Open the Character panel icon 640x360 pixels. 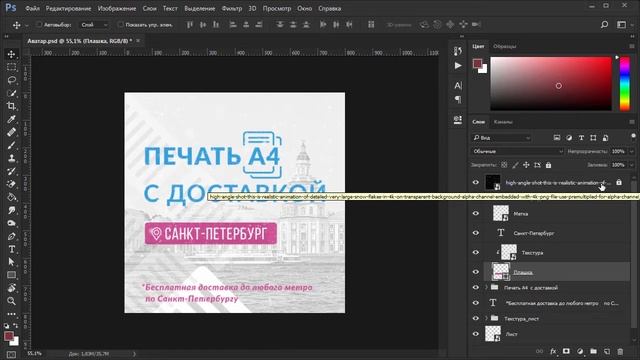coord(458,85)
